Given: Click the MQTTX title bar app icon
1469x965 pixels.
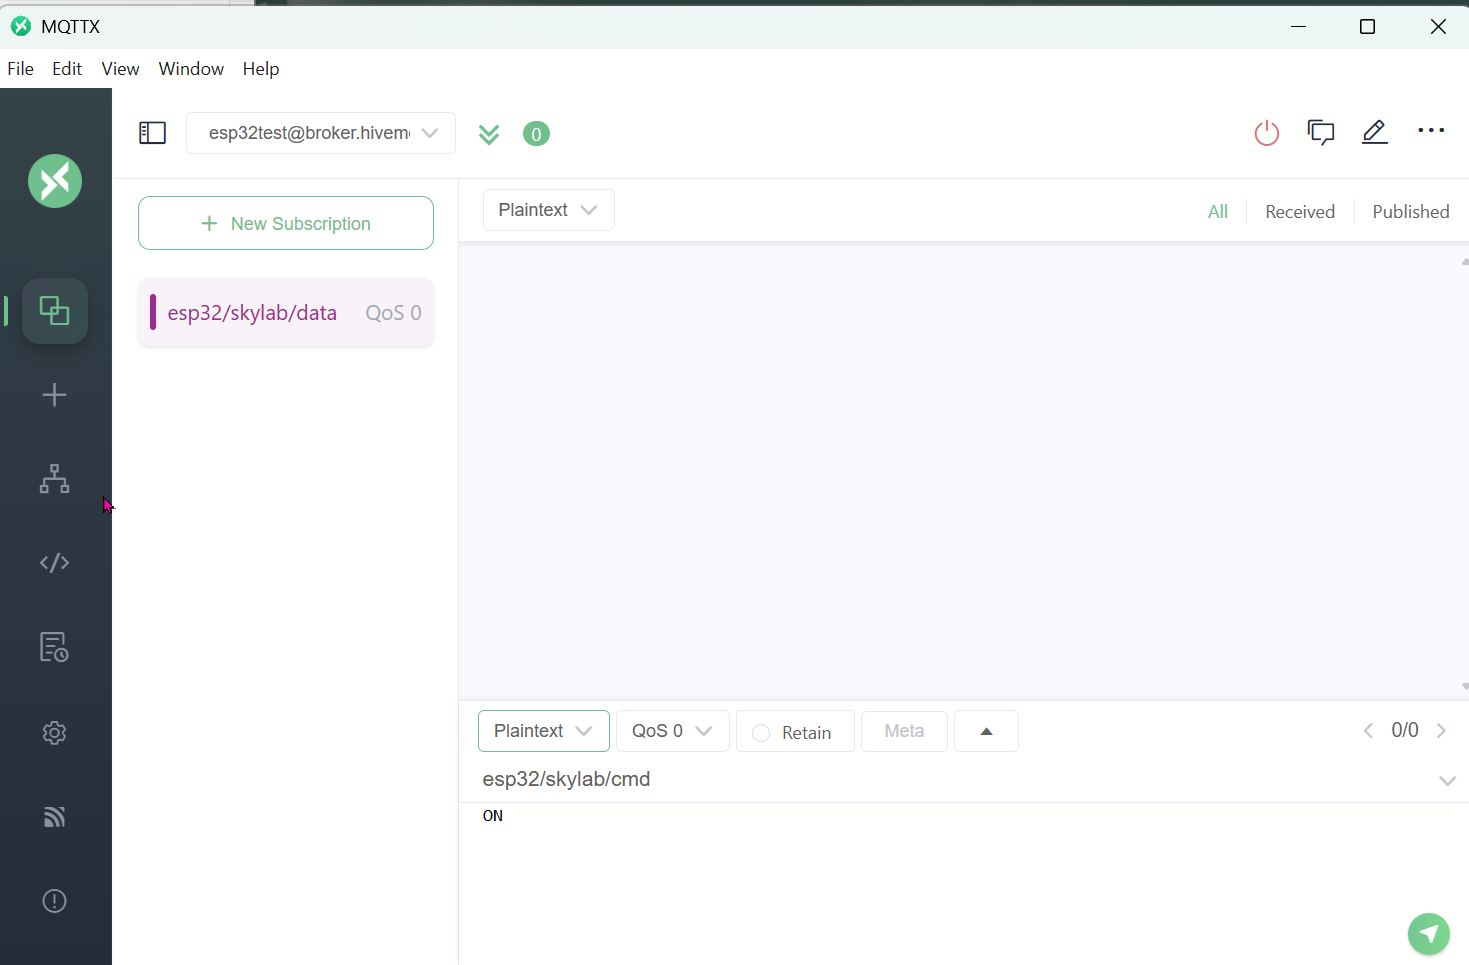Looking at the screenshot, I should 21,26.
